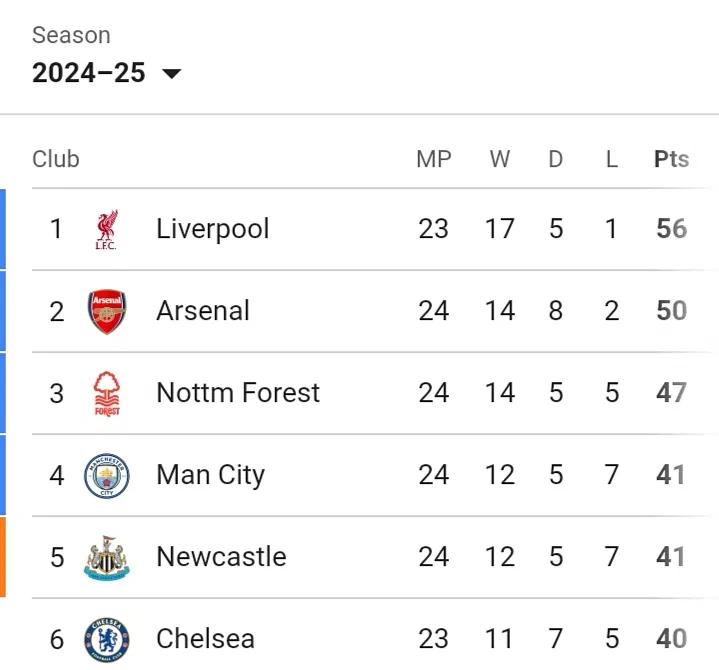
Task: Click the Newcastle club crest icon
Action: (106, 557)
